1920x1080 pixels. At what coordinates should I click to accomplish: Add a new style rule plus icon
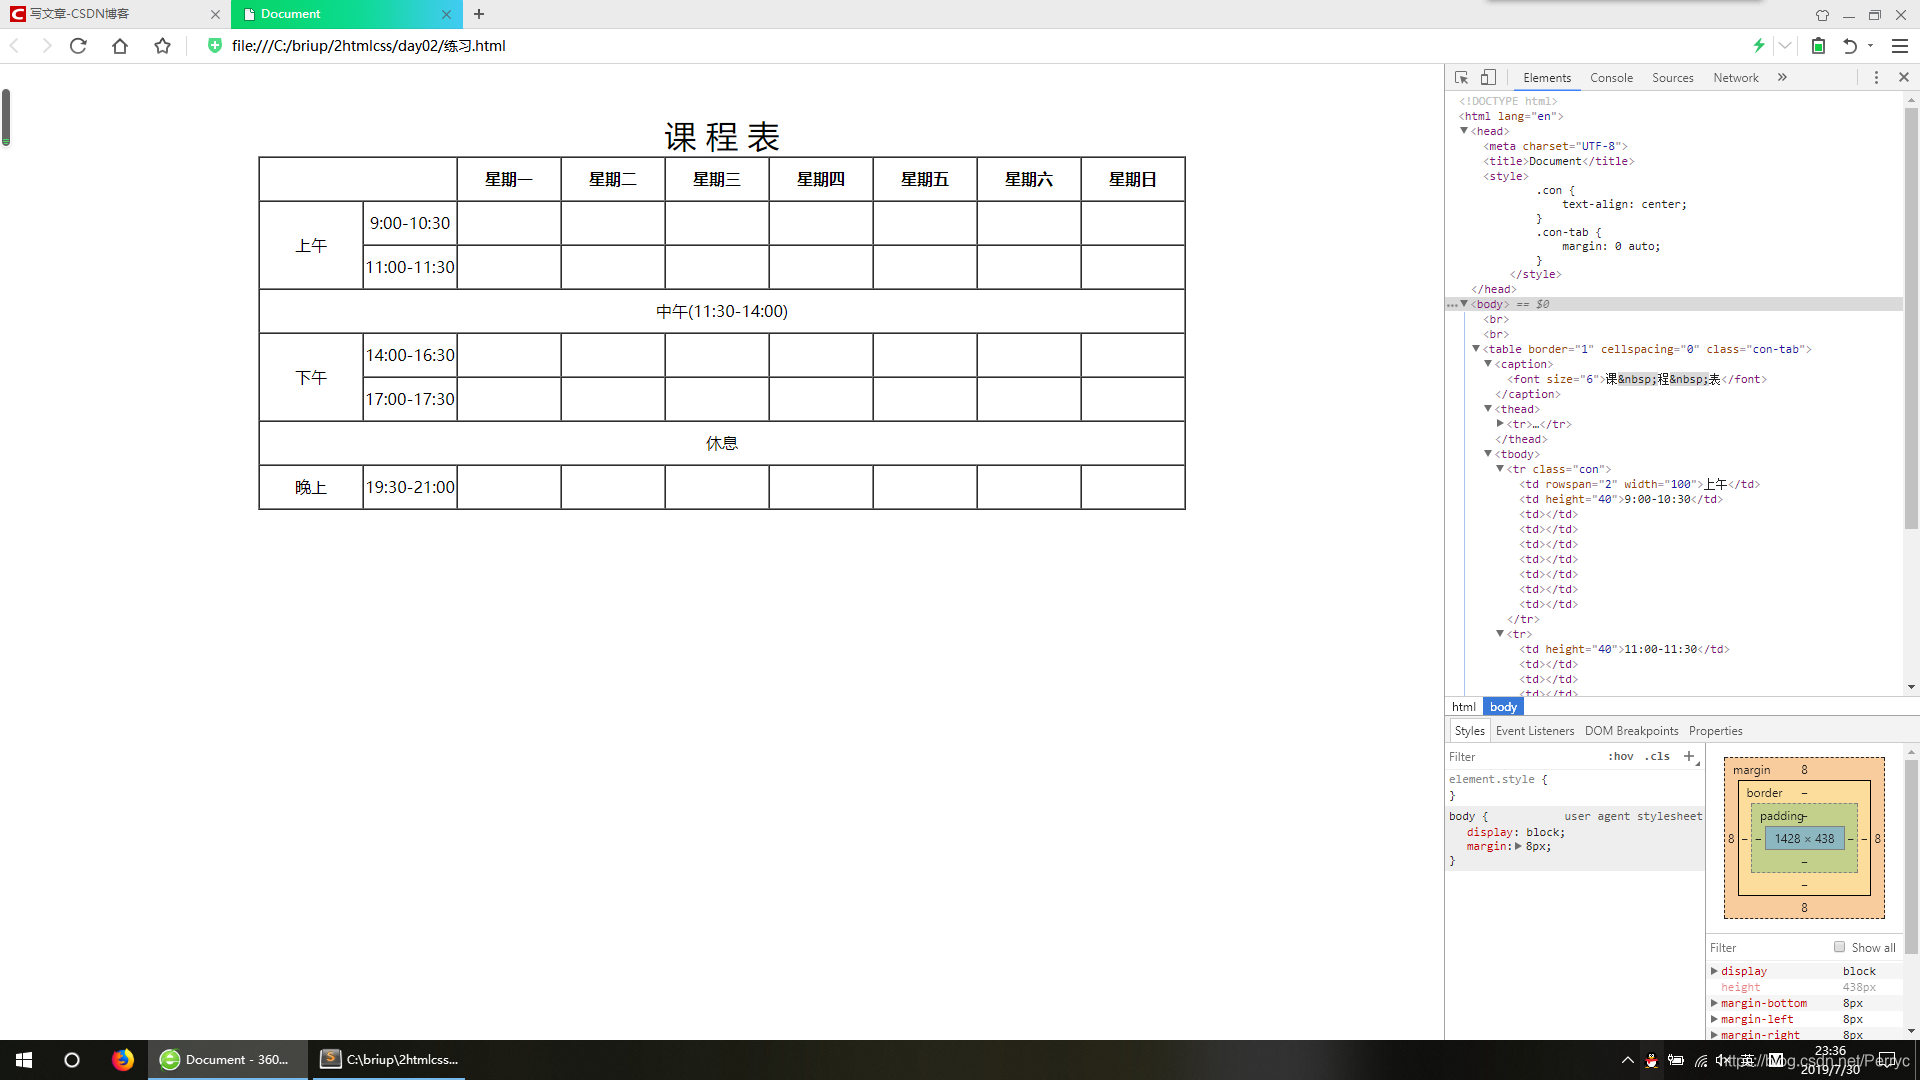tap(1689, 756)
